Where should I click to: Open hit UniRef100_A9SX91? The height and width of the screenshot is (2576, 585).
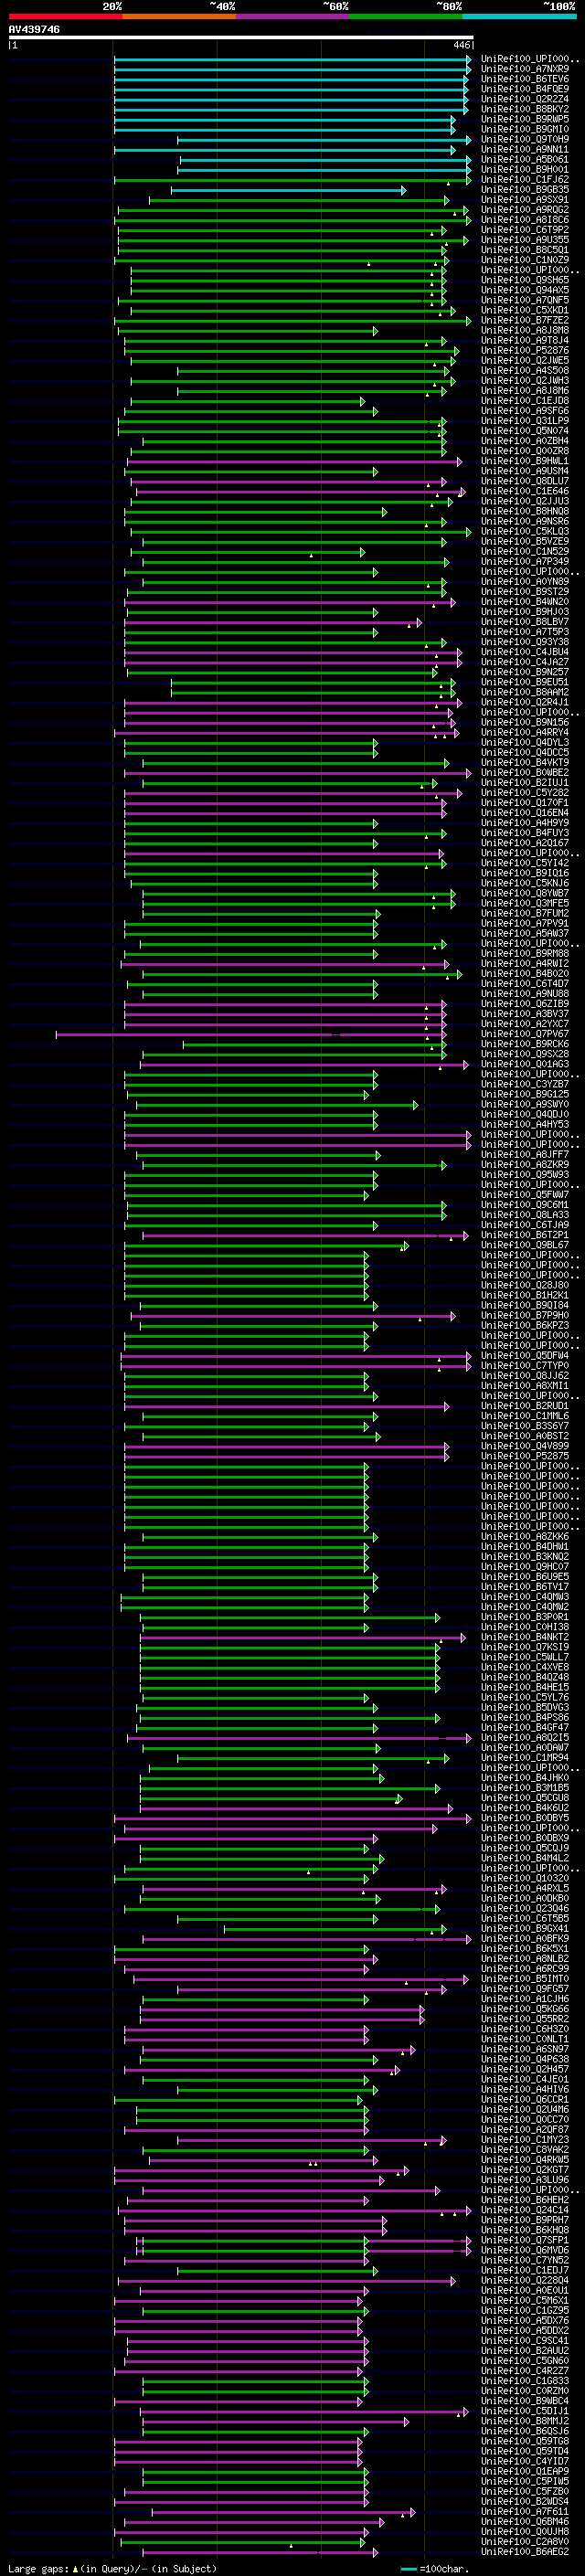point(525,200)
